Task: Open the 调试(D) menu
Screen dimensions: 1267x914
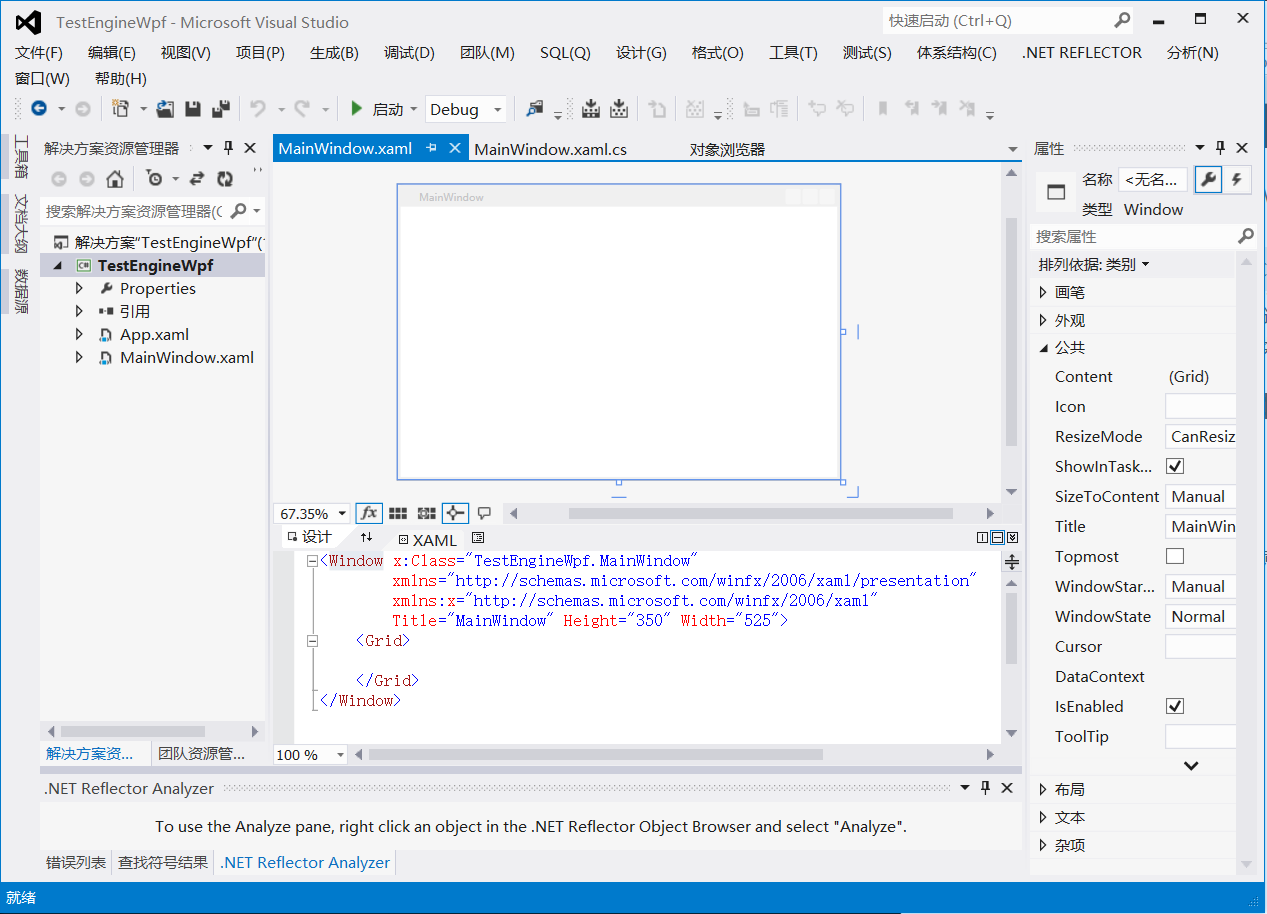Action: pyautogui.click(x=409, y=53)
